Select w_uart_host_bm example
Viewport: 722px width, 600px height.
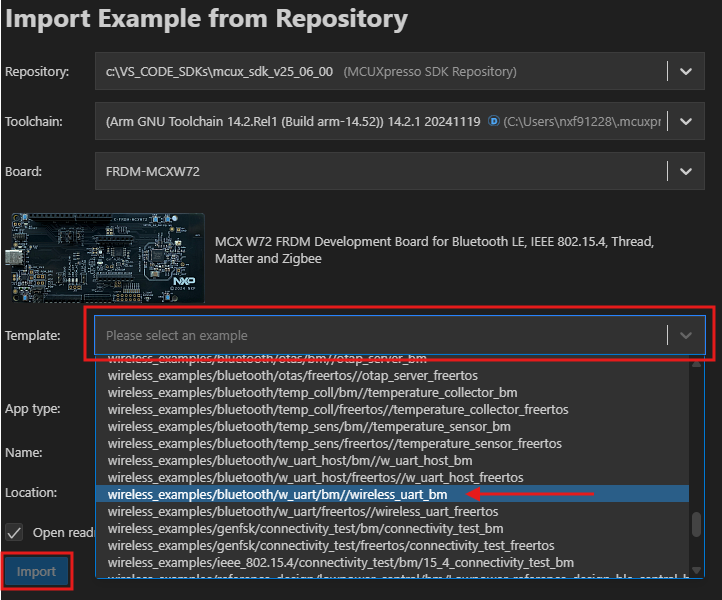(392, 461)
